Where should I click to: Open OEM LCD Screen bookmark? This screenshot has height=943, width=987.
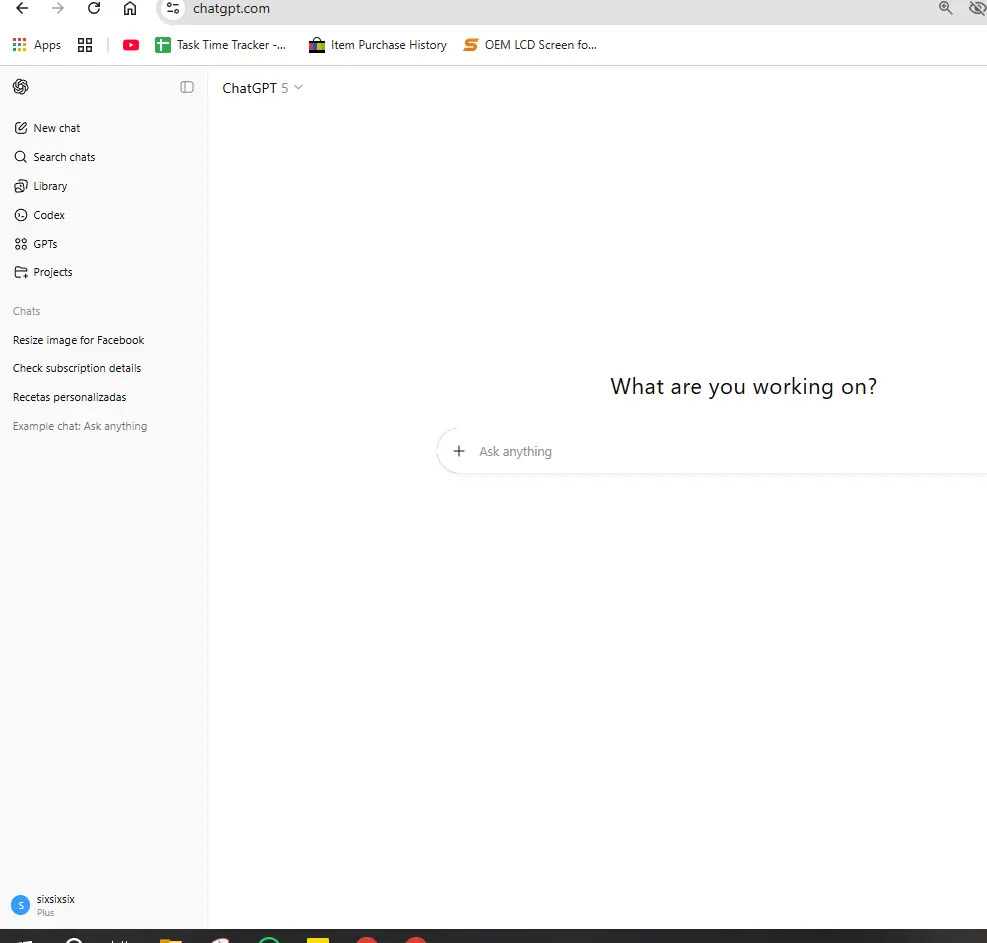coord(530,45)
